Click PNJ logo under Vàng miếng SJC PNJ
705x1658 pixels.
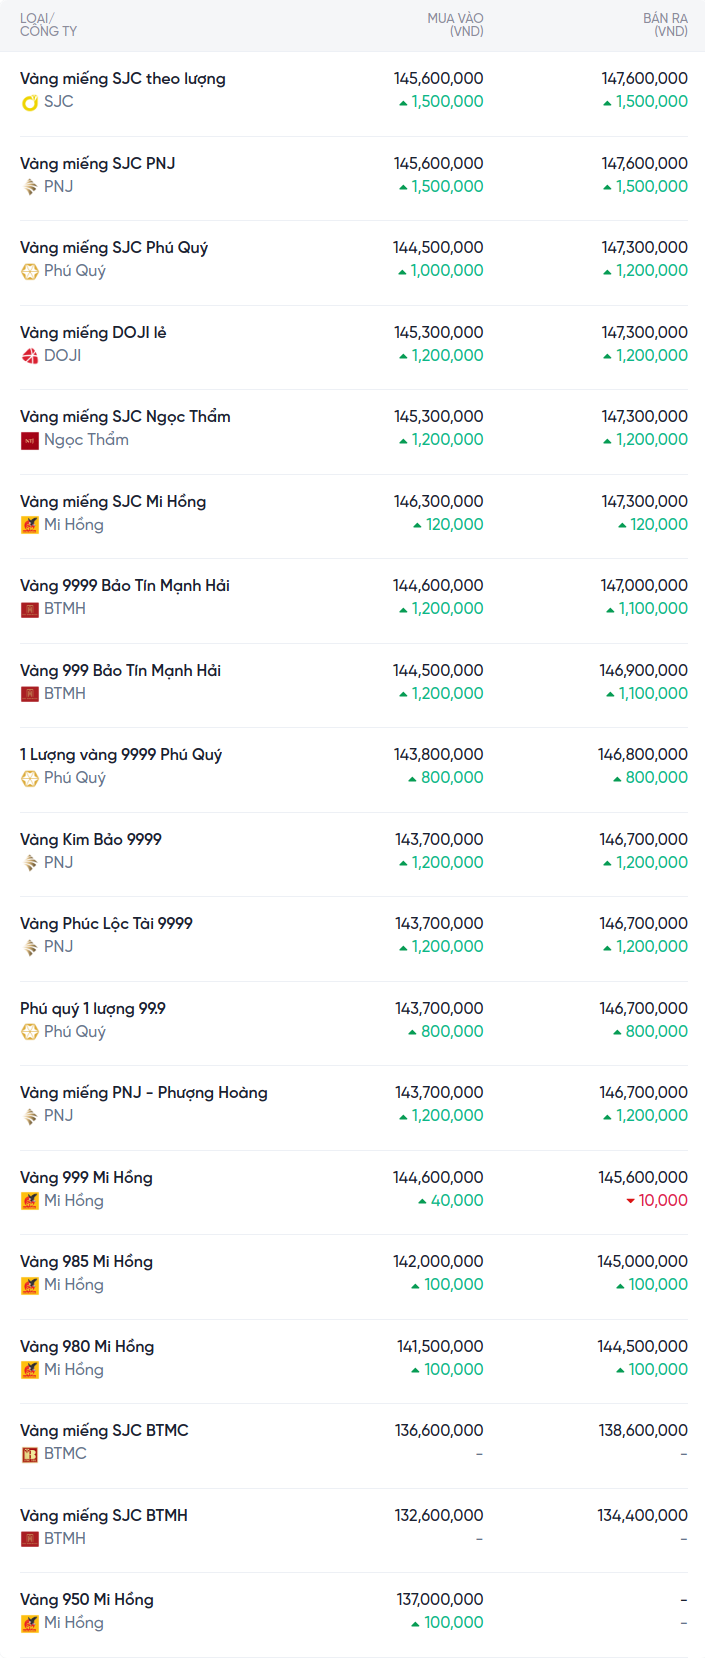30,187
